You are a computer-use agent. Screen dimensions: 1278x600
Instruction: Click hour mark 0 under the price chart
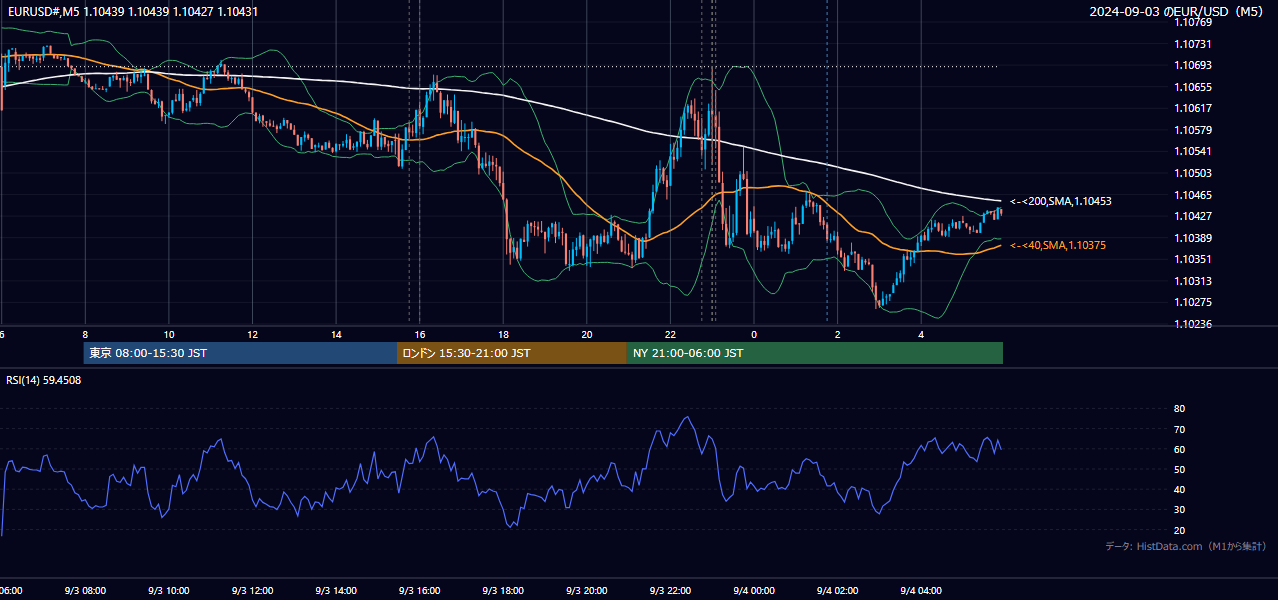tap(754, 335)
